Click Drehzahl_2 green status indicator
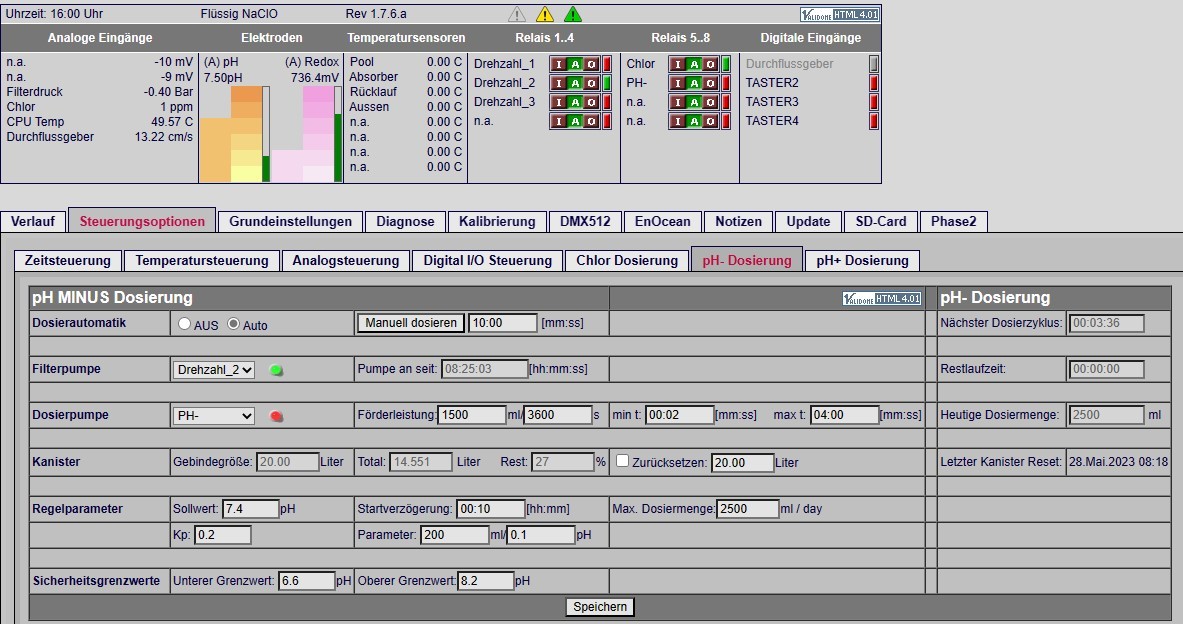 tap(607, 83)
